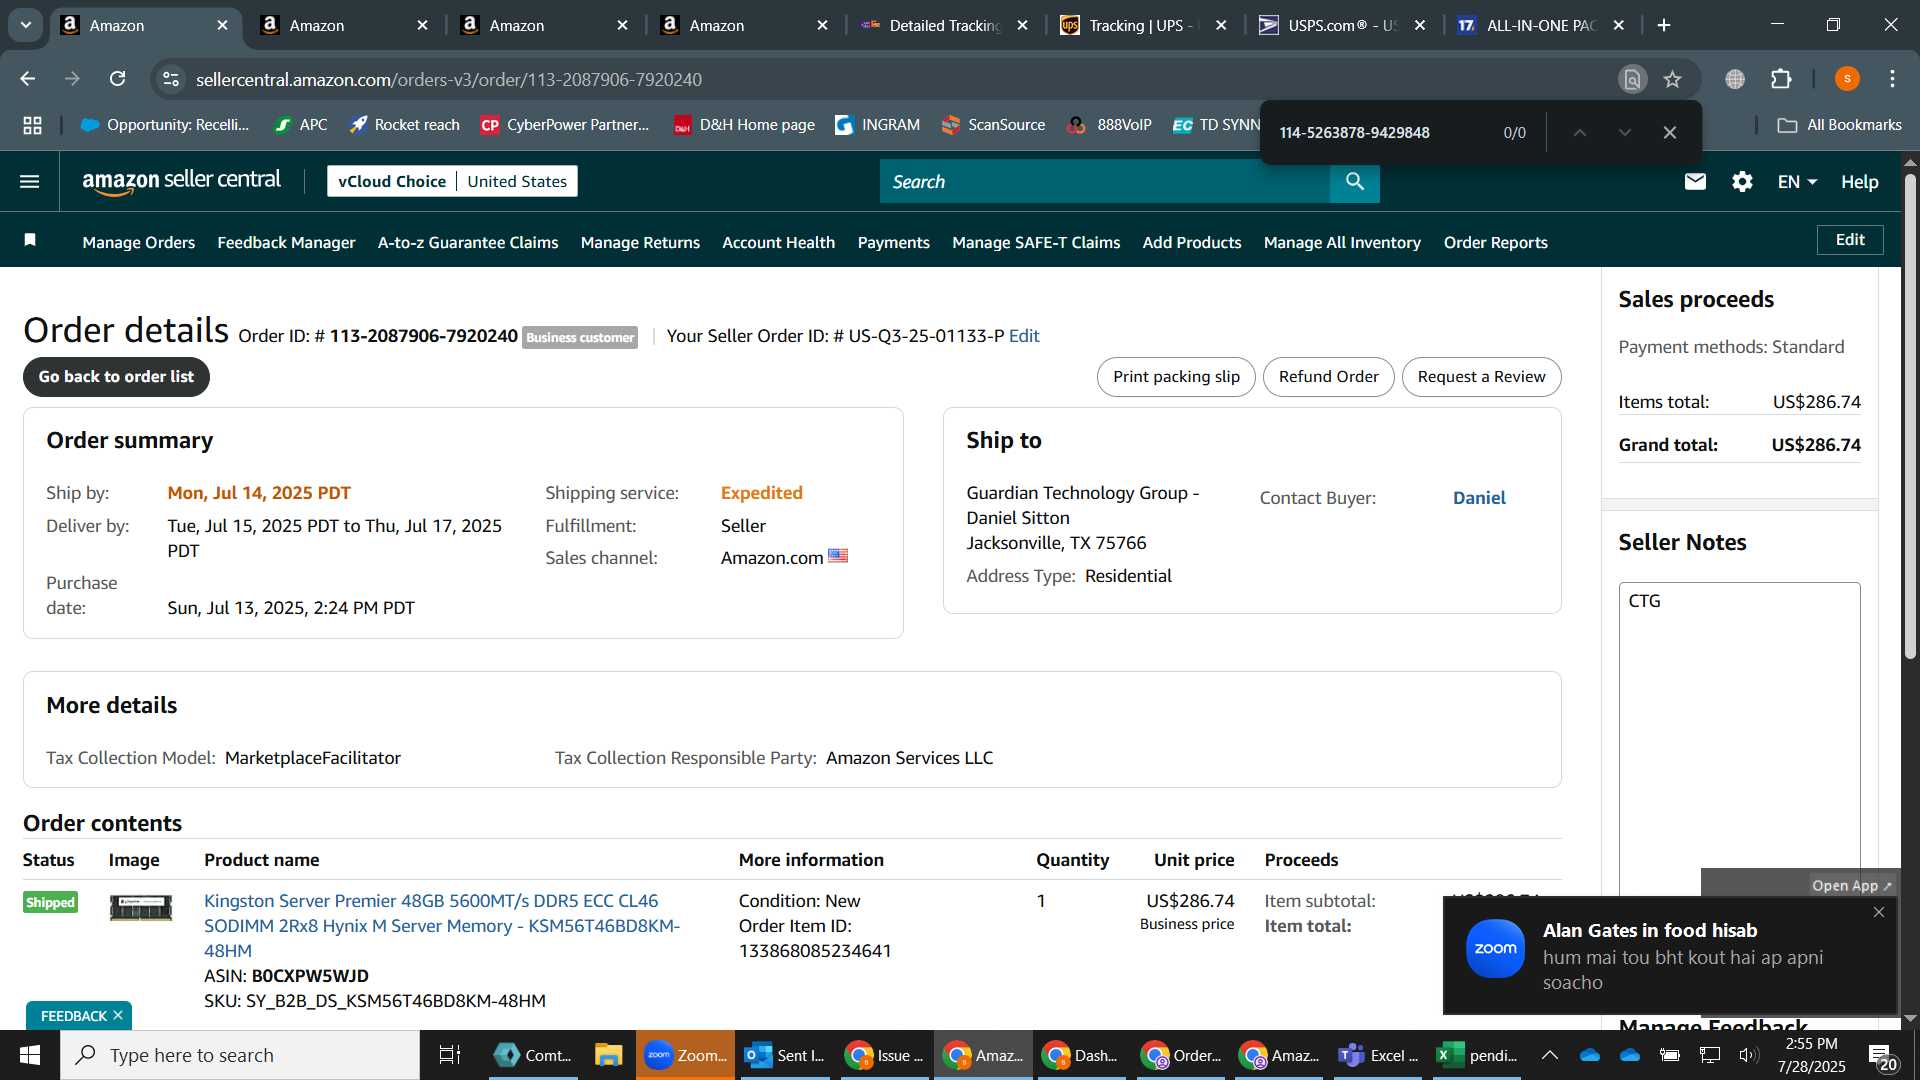
Task: View site information icon in address bar
Action: click(x=171, y=79)
